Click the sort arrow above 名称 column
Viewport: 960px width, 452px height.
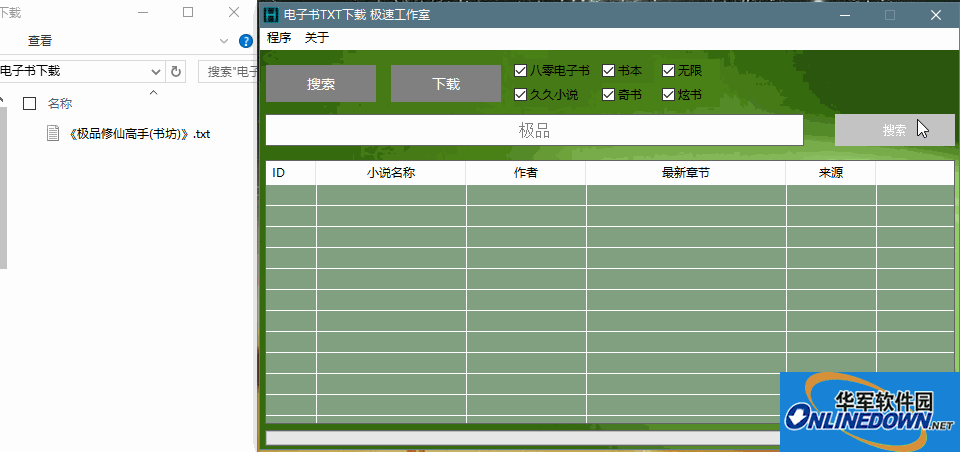154,92
